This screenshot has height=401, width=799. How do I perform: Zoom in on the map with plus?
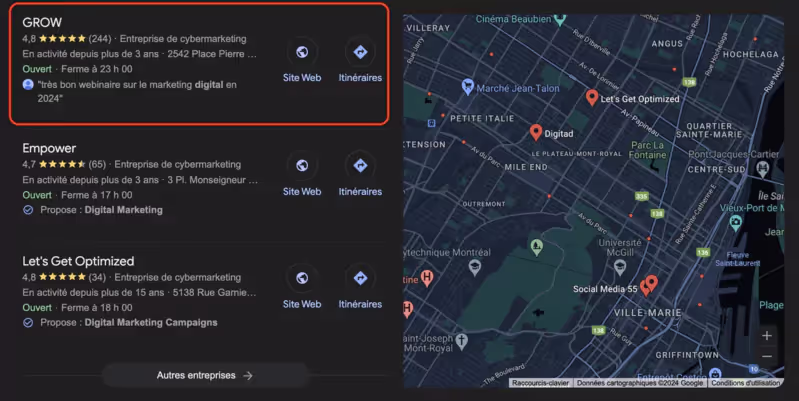tap(766, 336)
